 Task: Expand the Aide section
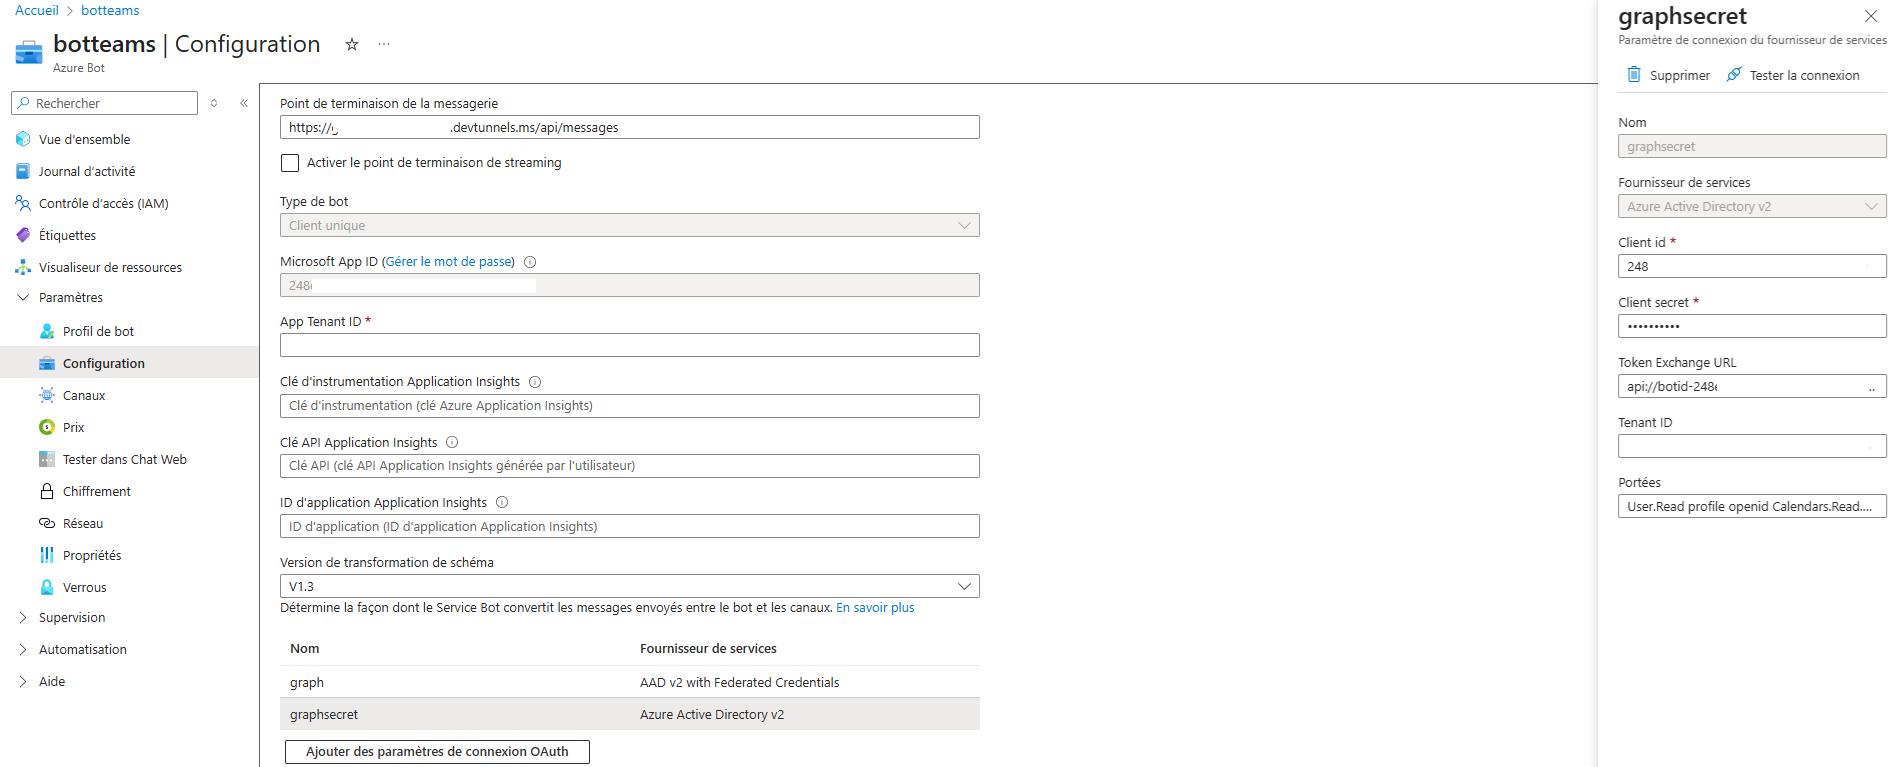click(23, 681)
